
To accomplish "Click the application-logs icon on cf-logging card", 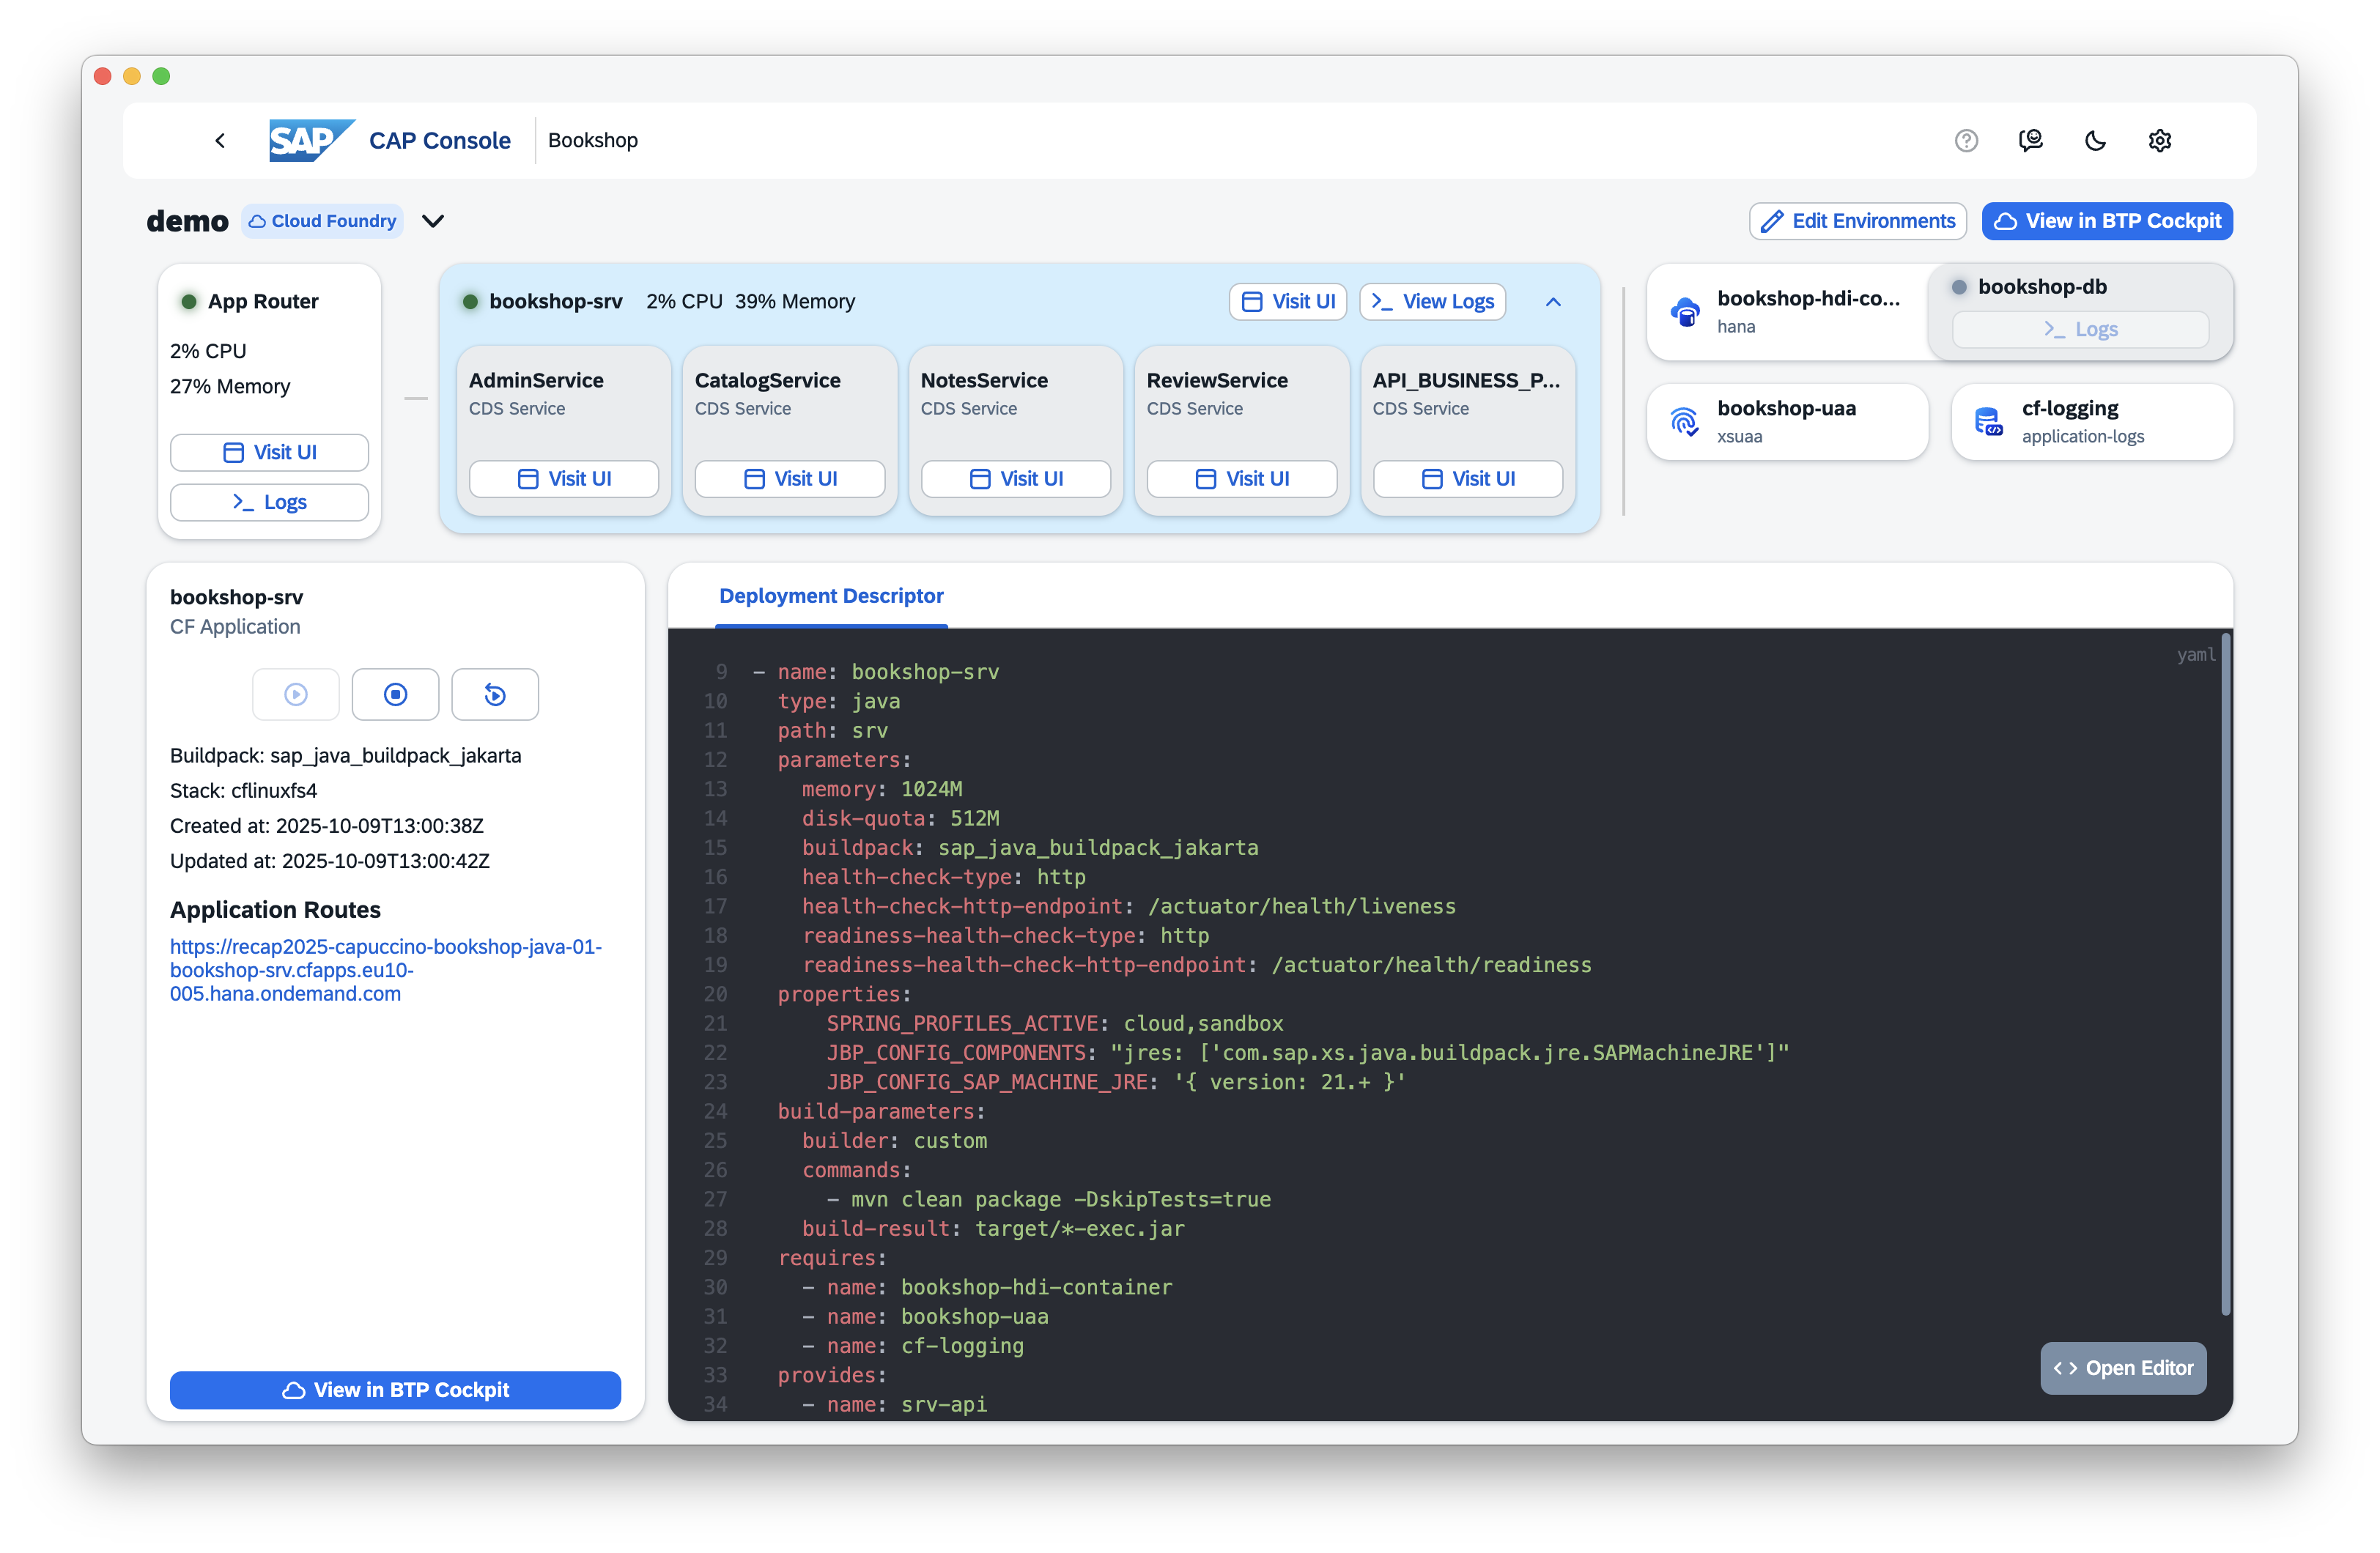I will click(x=1988, y=421).
